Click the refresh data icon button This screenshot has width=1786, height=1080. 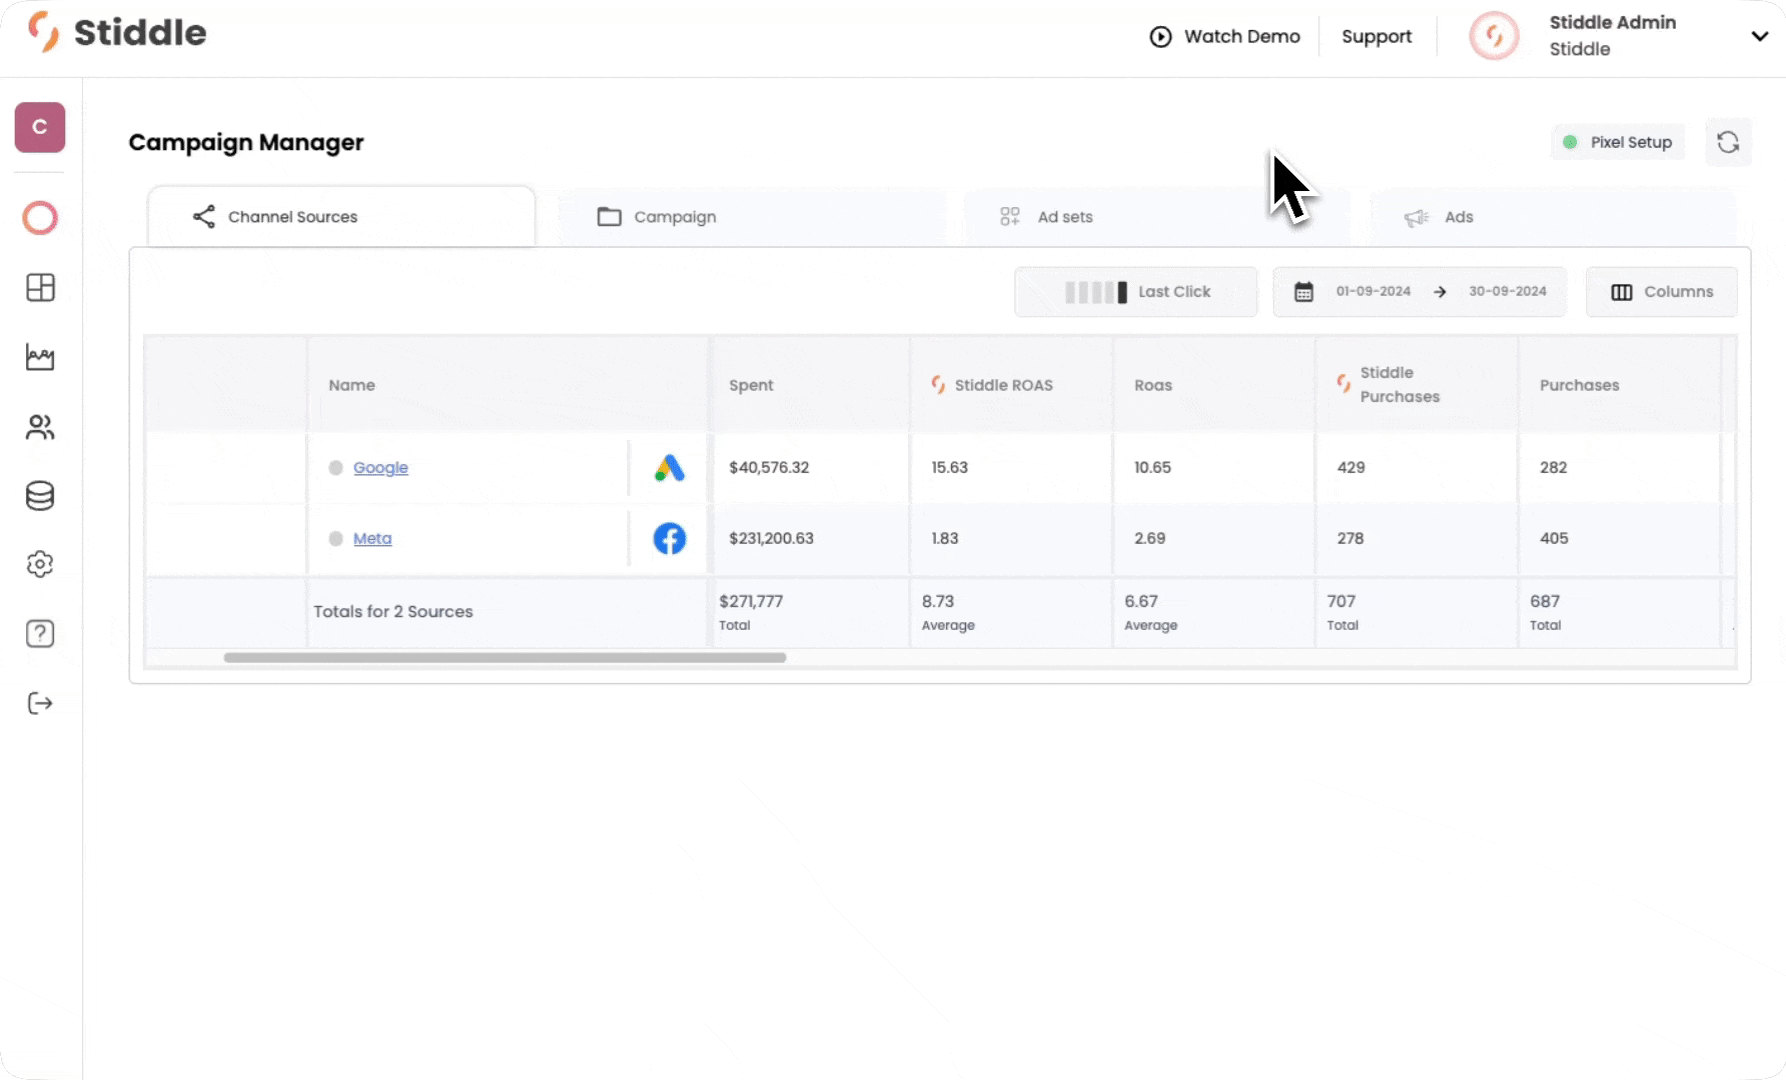[x=1728, y=142]
